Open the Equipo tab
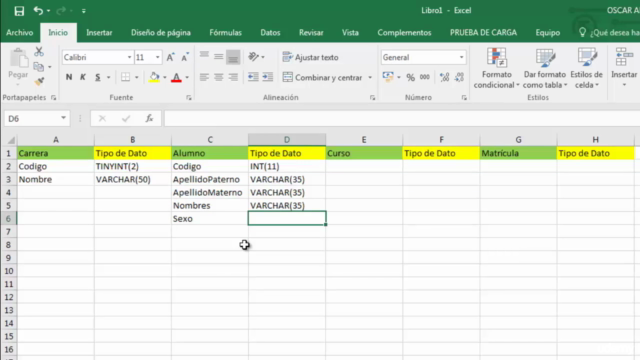The height and width of the screenshot is (360, 640). [547, 33]
